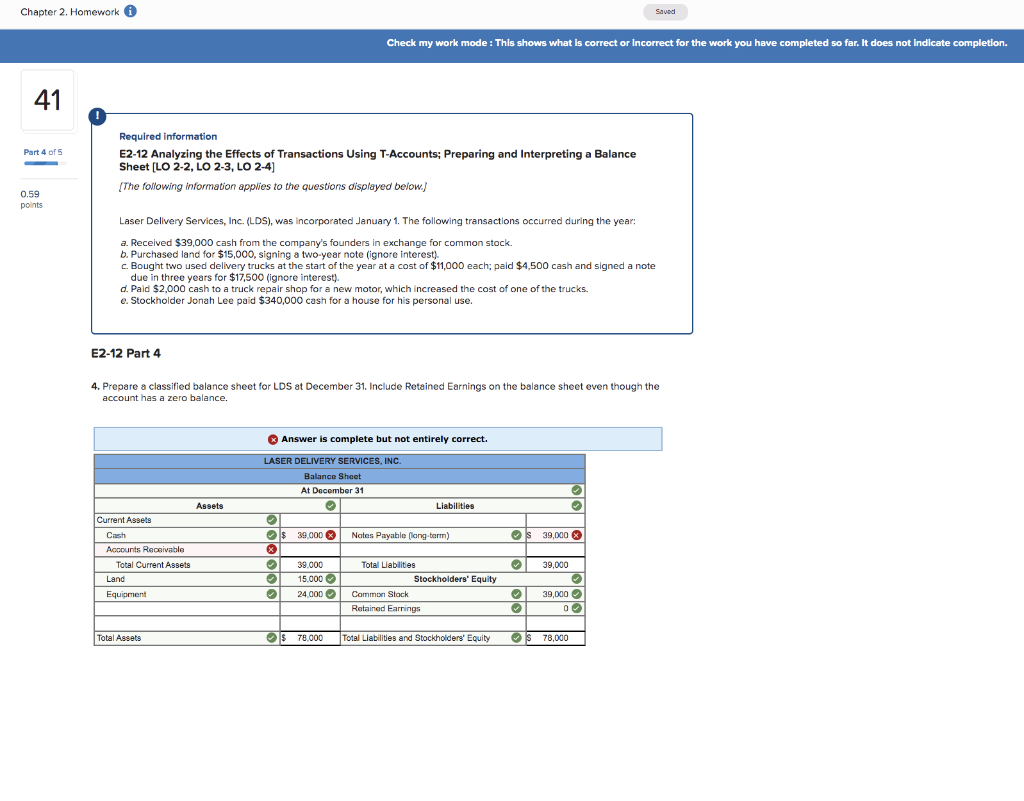1024x801 pixels.
Task: Click the green check beside At December 31
Action: 575,491
